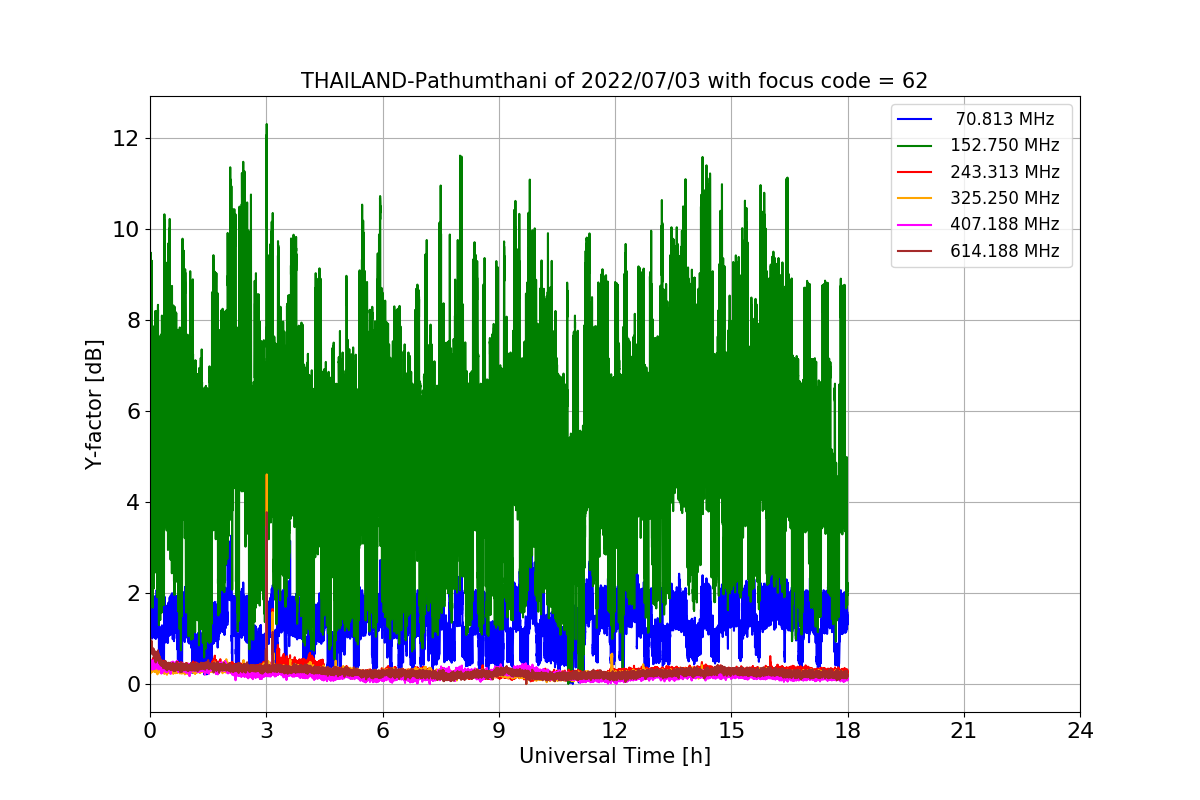The image size is (1200, 800).
Task: Click the blue line swatch in the legend
Action: point(915,119)
